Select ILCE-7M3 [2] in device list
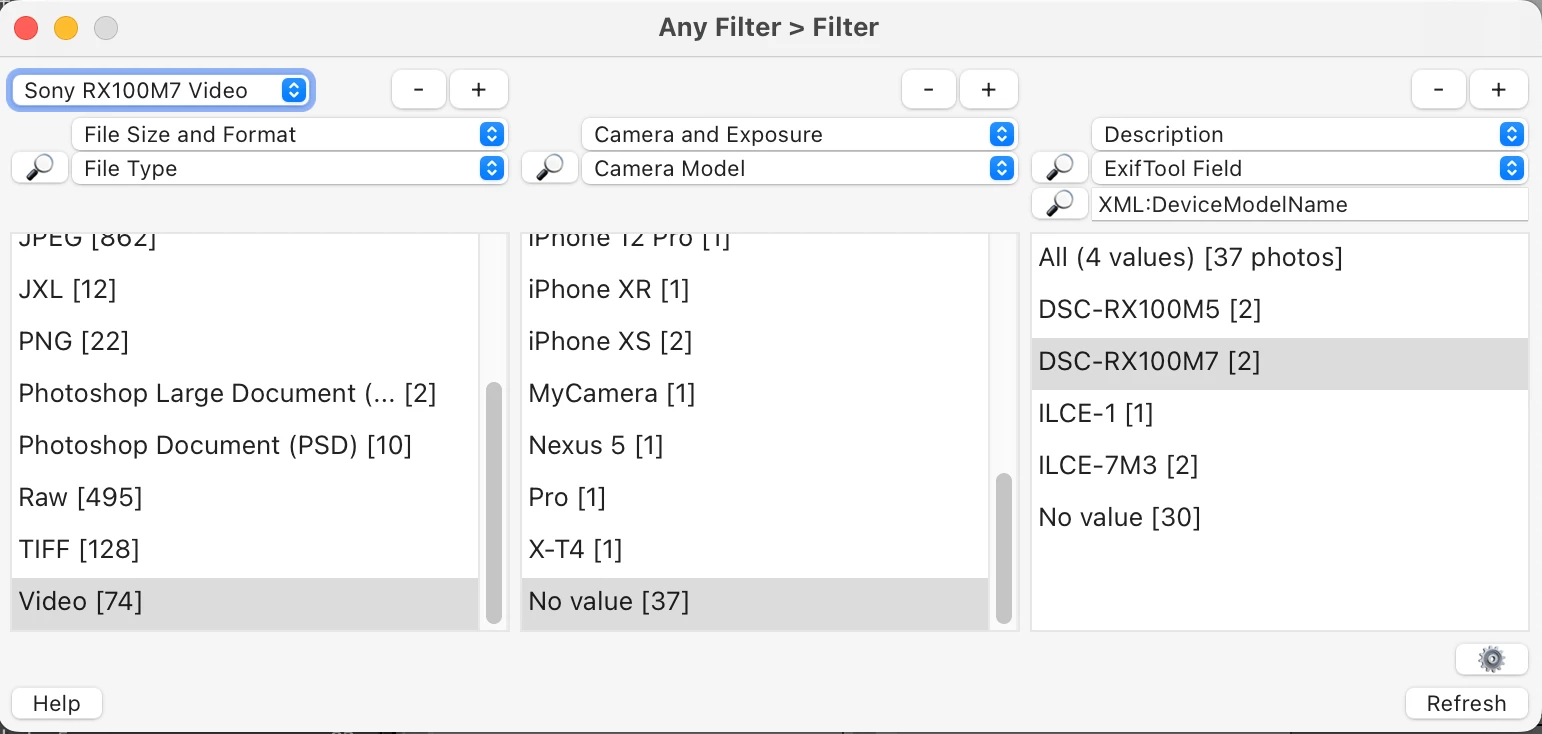1542x734 pixels. tap(1118, 465)
